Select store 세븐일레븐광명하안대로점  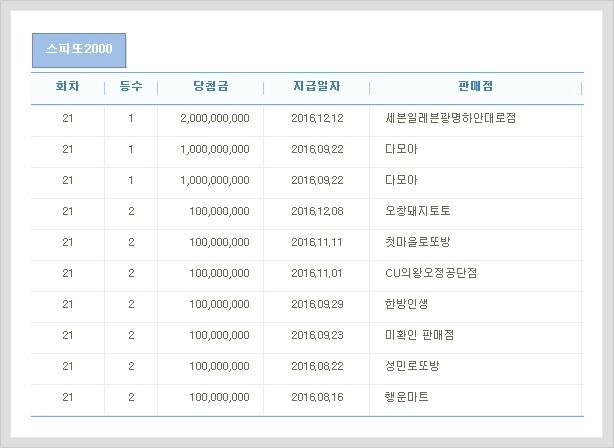(x=451, y=118)
